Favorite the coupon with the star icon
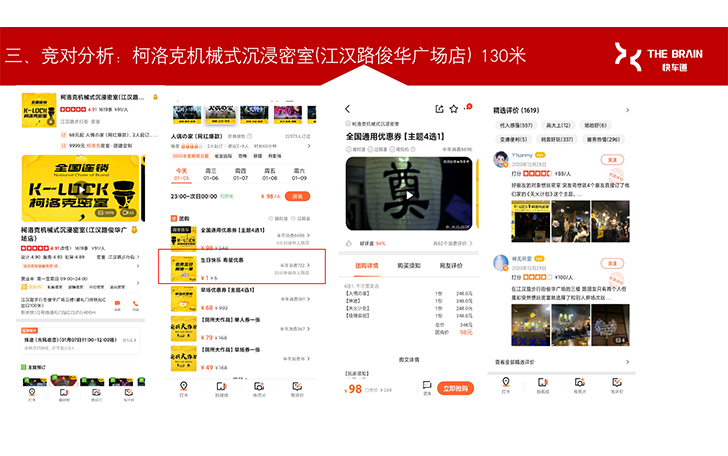Screen dimensions: 728x456 [x=454, y=109]
